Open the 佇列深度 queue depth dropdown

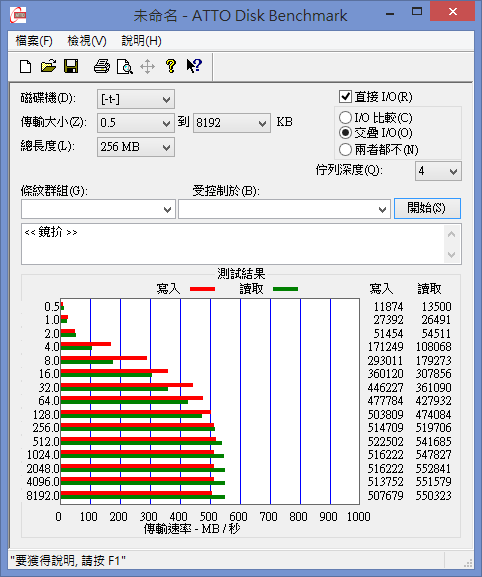click(x=438, y=171)
